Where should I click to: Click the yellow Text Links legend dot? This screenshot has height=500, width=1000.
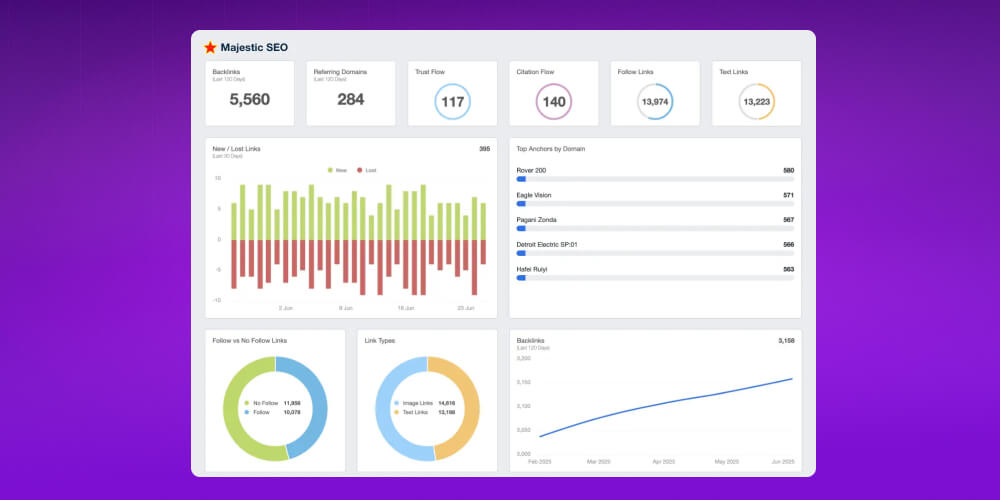coord(397,412)
